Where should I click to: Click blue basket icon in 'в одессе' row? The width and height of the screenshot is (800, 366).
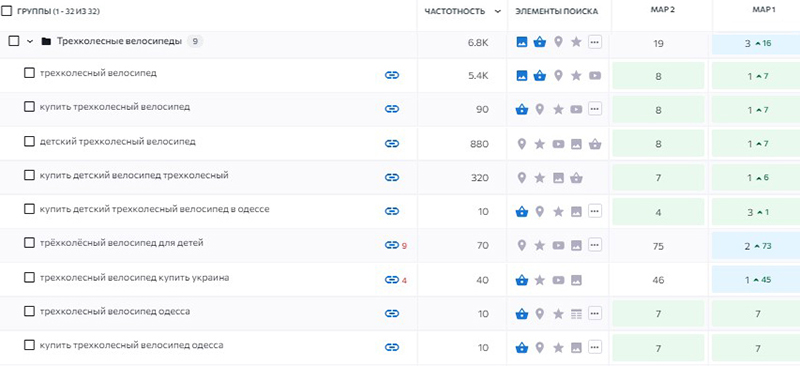tap(521, 211)
